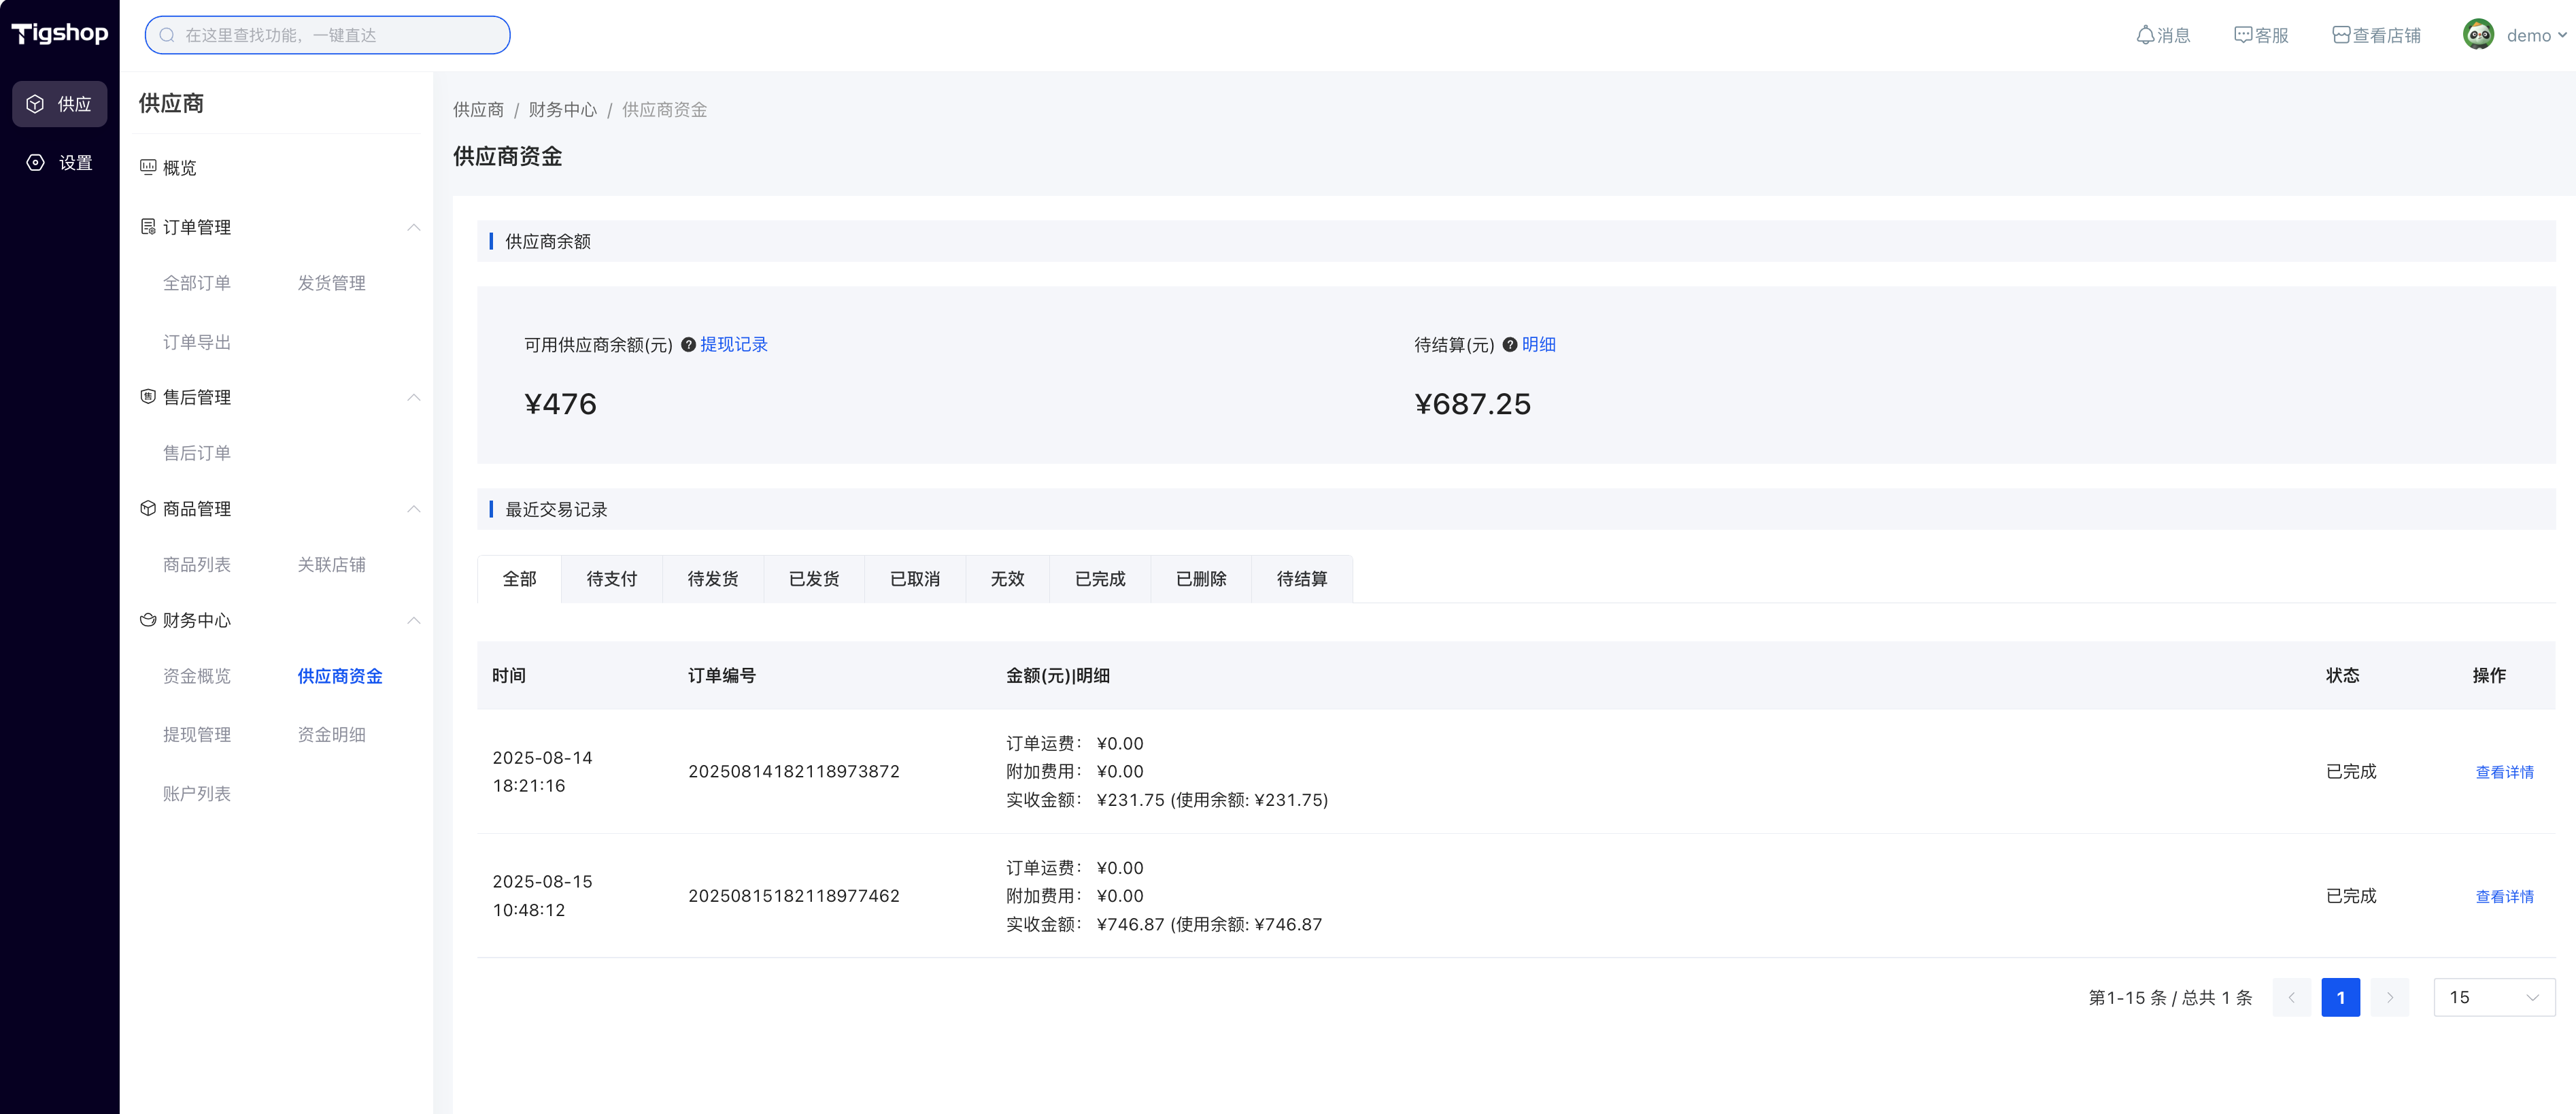Click order number 20250815182118977462

794,896
